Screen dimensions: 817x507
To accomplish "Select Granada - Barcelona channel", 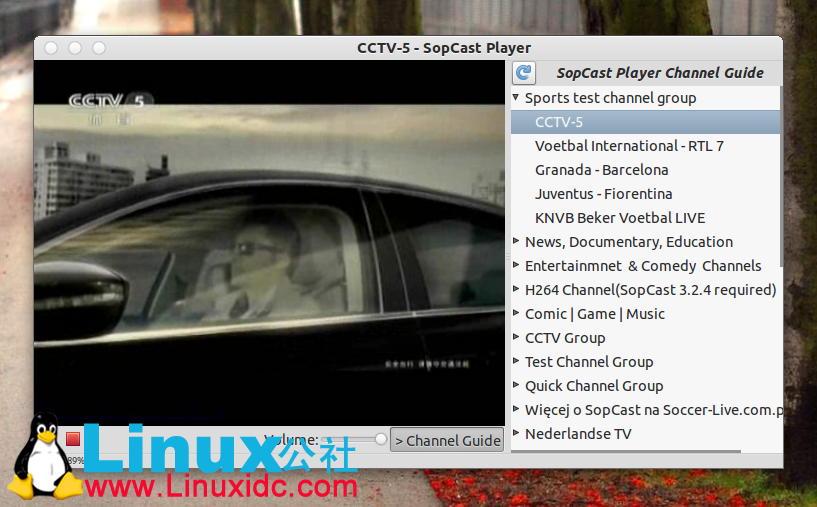I will (x=601, y=170).
